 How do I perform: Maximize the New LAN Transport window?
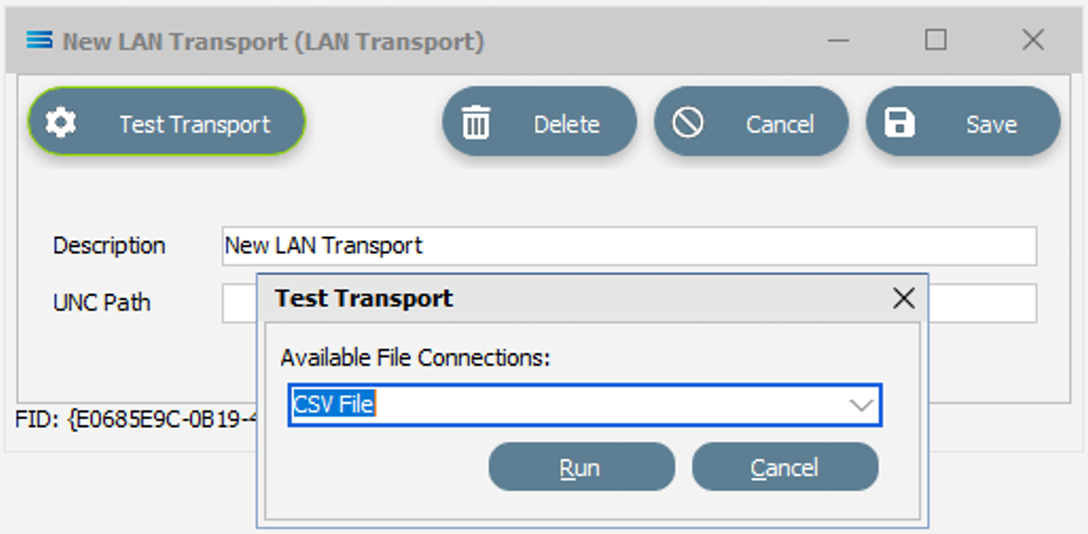[x=935, y=40]
